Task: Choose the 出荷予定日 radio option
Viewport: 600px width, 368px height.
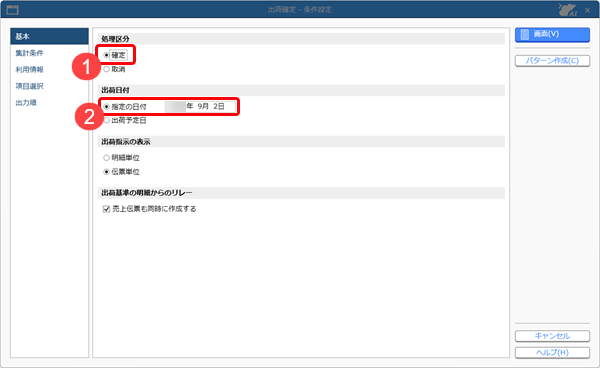Action: click(106, 120)
